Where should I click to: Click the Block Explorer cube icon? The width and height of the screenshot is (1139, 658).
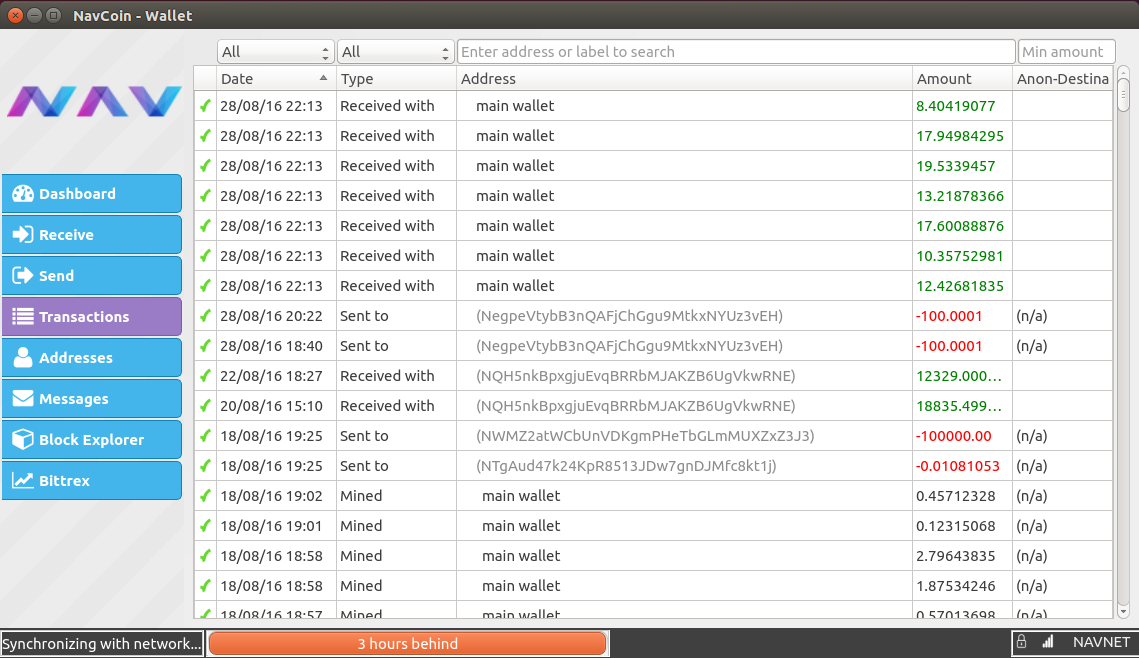(x=23, y=439)
